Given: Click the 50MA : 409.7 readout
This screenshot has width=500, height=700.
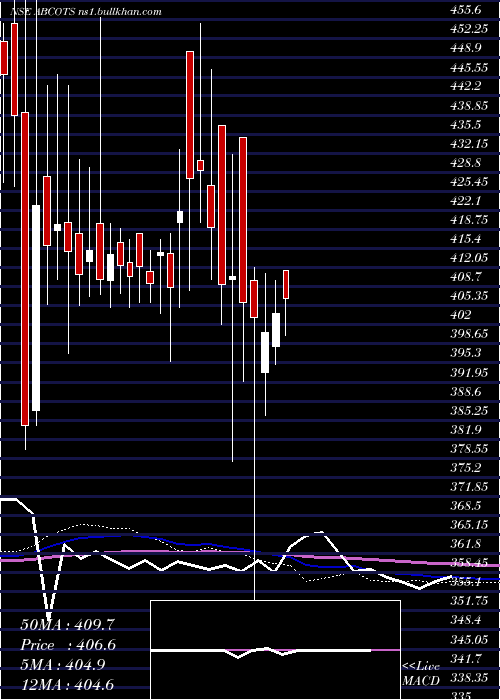Looking at the screenshot, I should coord(68,624).
